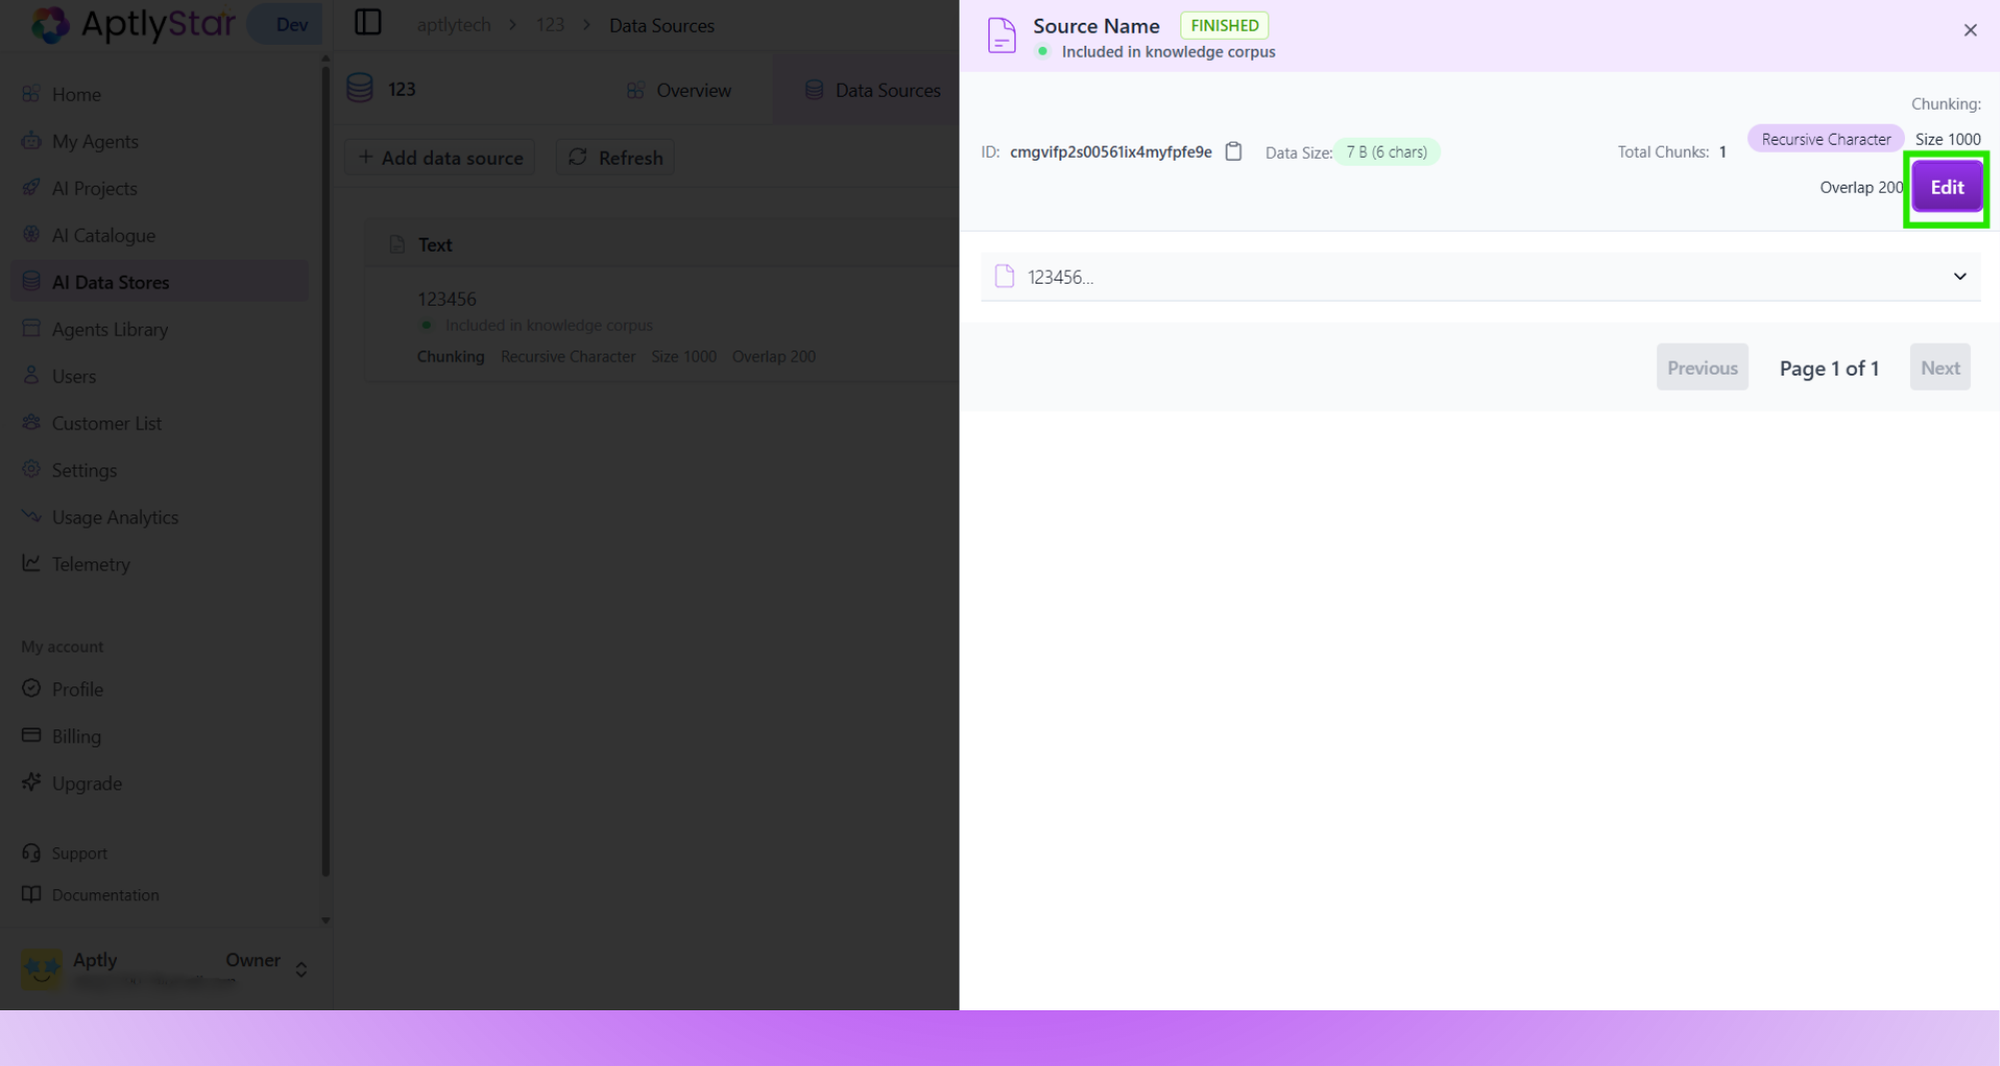This screenshot has height=1066, width=2000.
Task: Select the Agents Library icon
Action: (31, 328)
